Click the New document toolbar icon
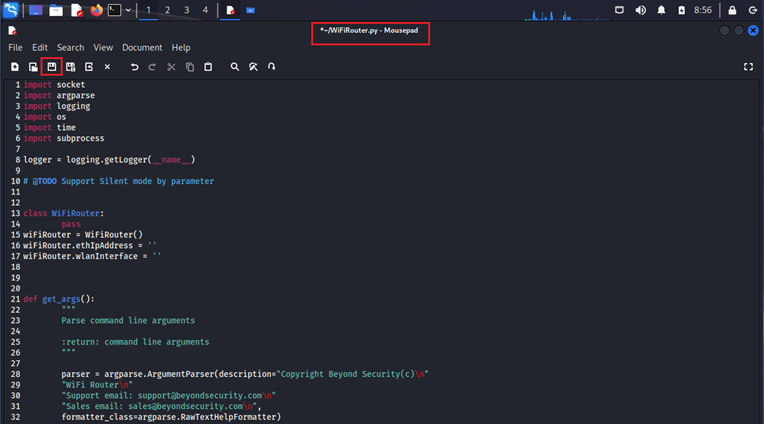764x424 pixels. 15,67
